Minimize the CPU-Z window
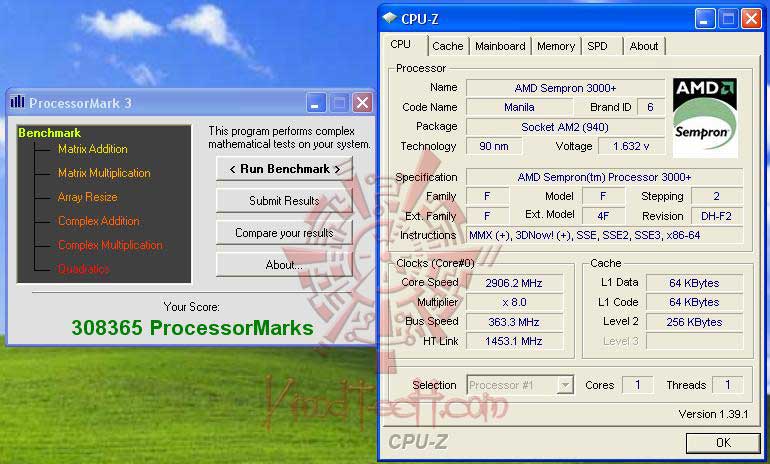This screenshot has width=770, height=464. pos(705,19)
